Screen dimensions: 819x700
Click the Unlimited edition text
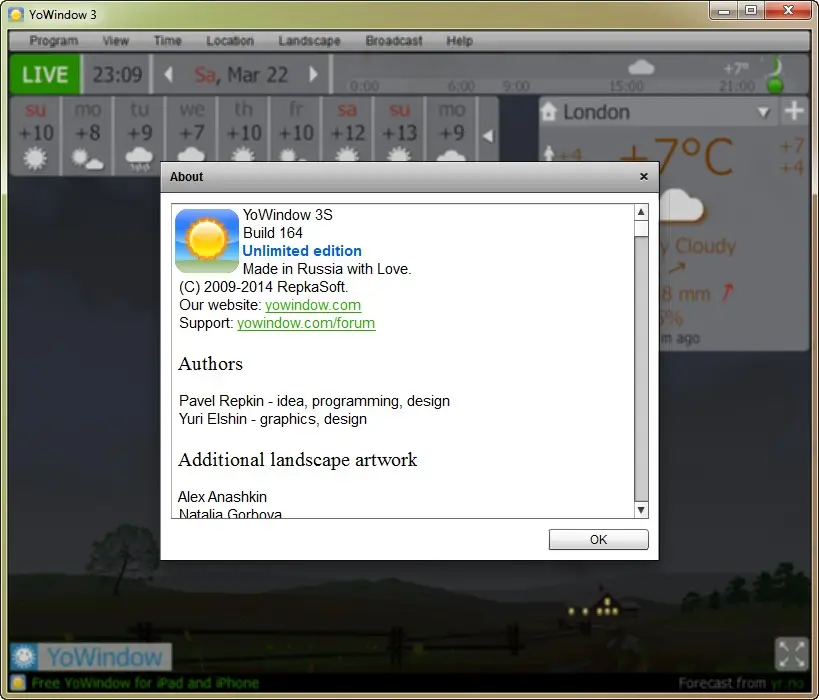tap(302, 251)
